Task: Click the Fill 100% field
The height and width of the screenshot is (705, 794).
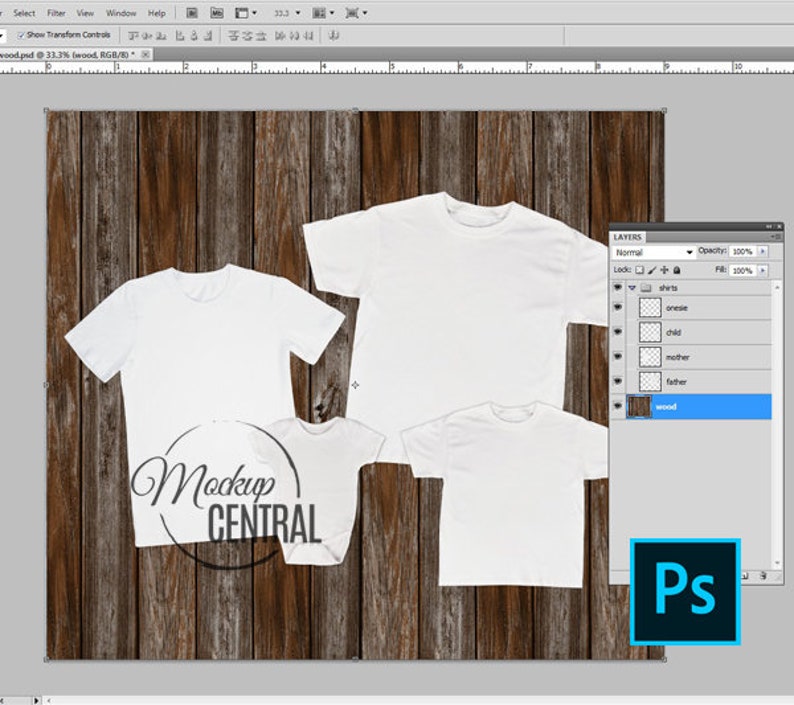Action: (743, 270)
